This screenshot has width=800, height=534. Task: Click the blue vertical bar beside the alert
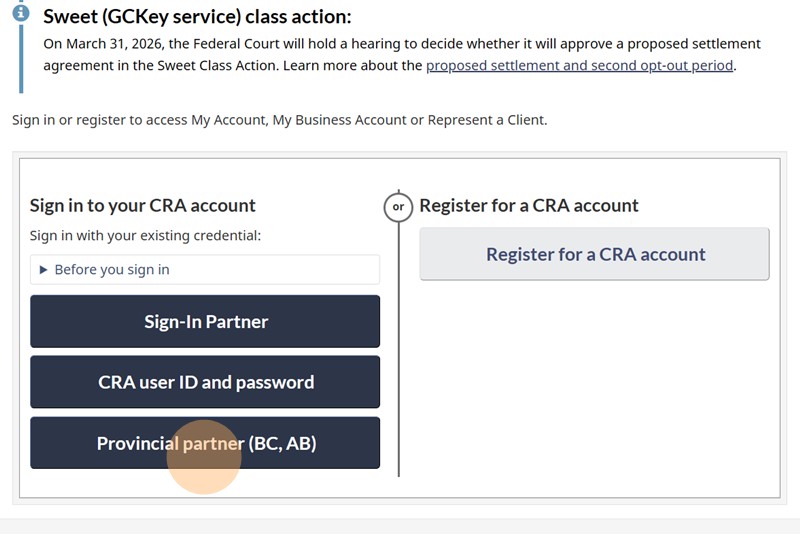(20, 60)
